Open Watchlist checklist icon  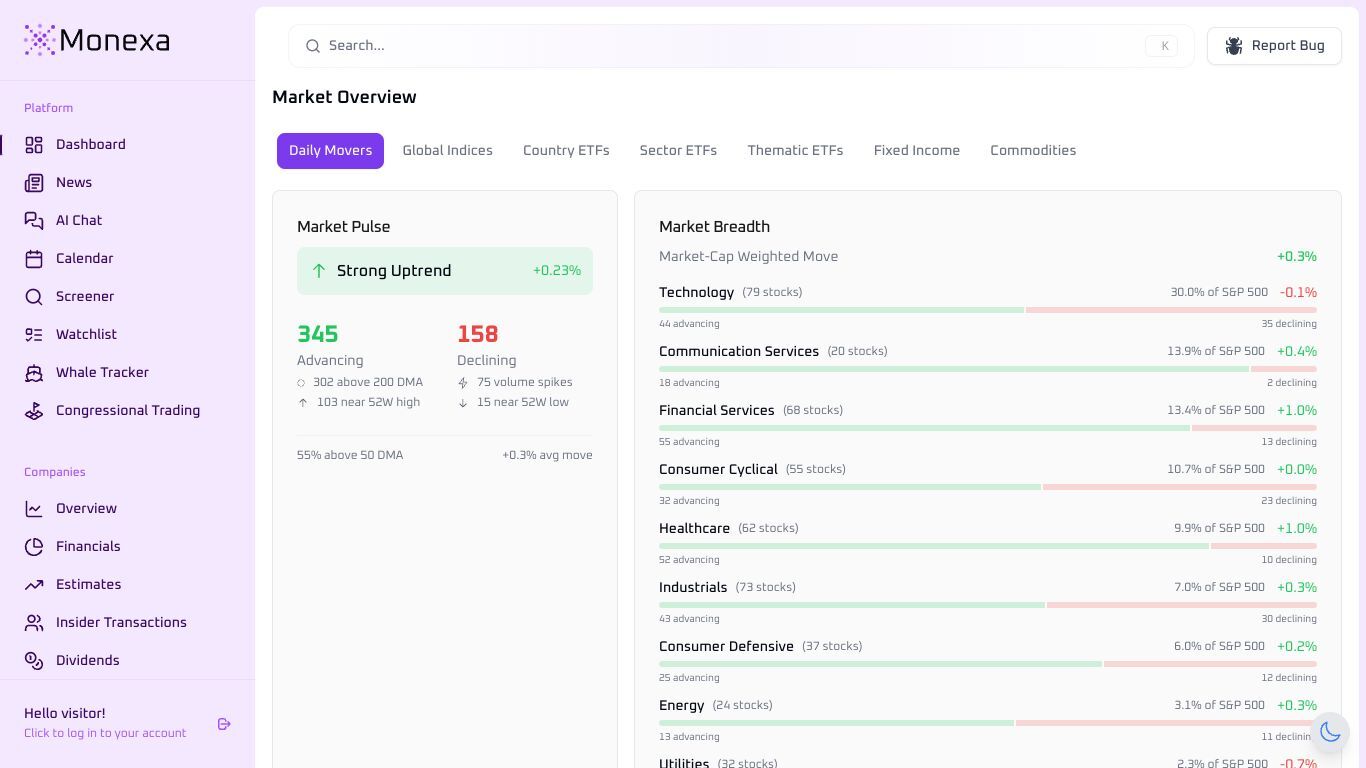(34, 335)
